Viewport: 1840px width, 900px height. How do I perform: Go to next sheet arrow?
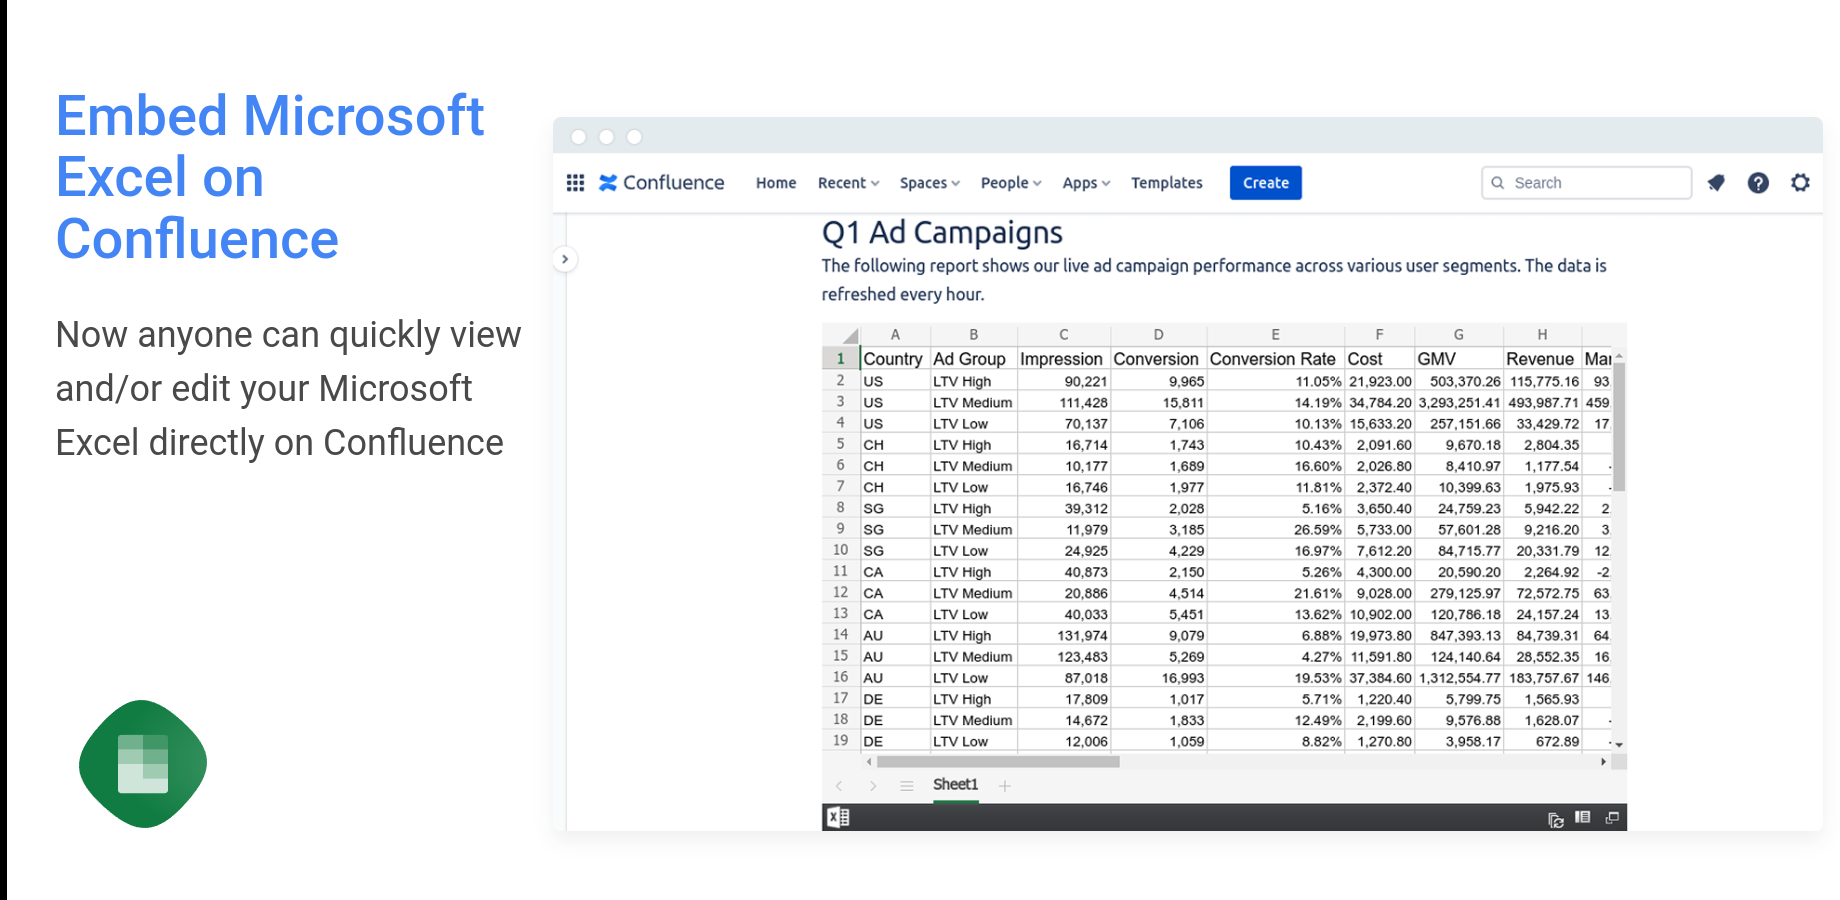pos(873,786)
